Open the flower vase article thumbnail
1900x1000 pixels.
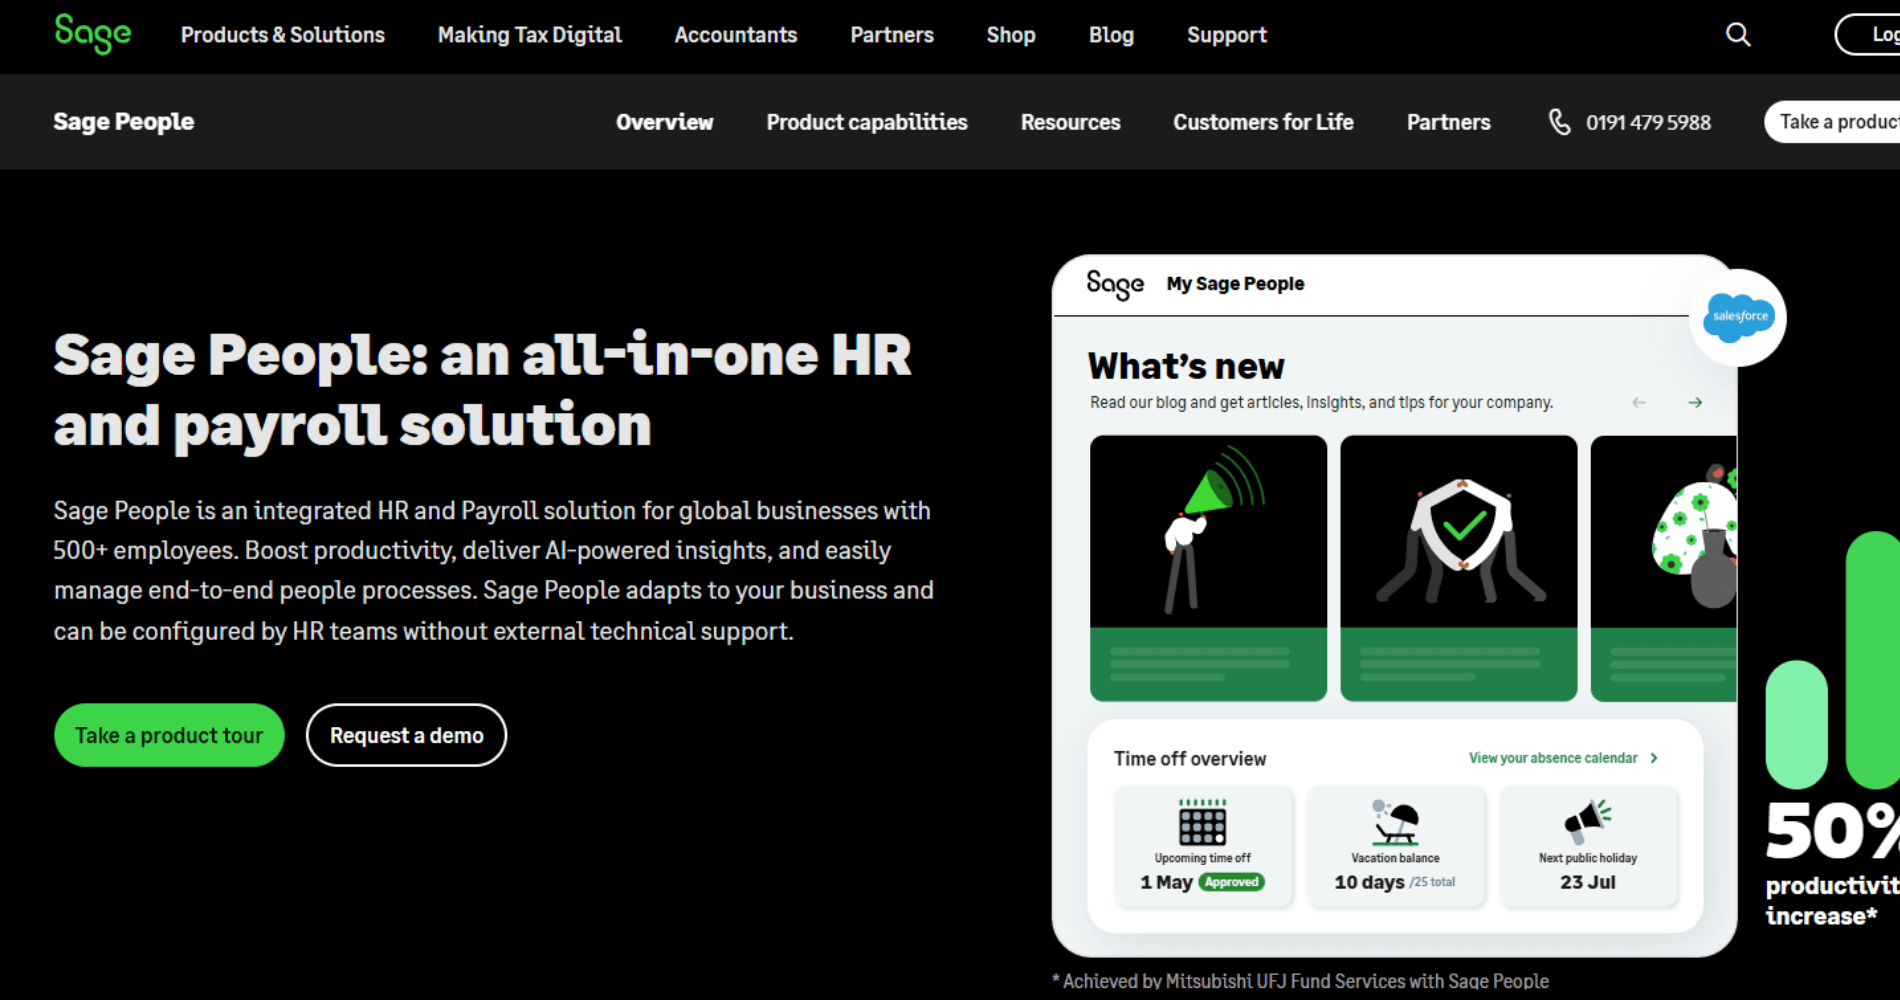tap(1664, 568)
